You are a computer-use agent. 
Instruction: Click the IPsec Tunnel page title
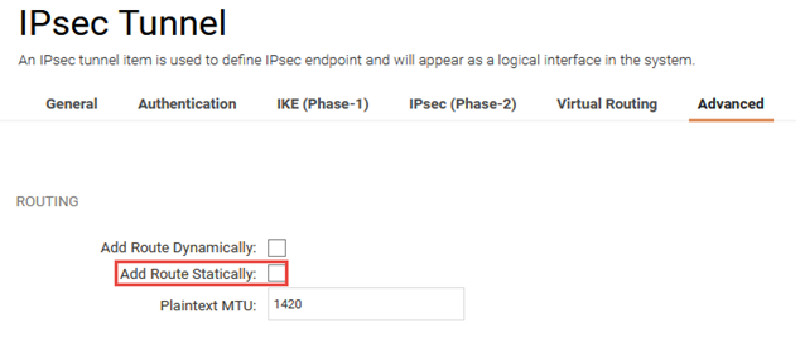(x=122, y=23)
